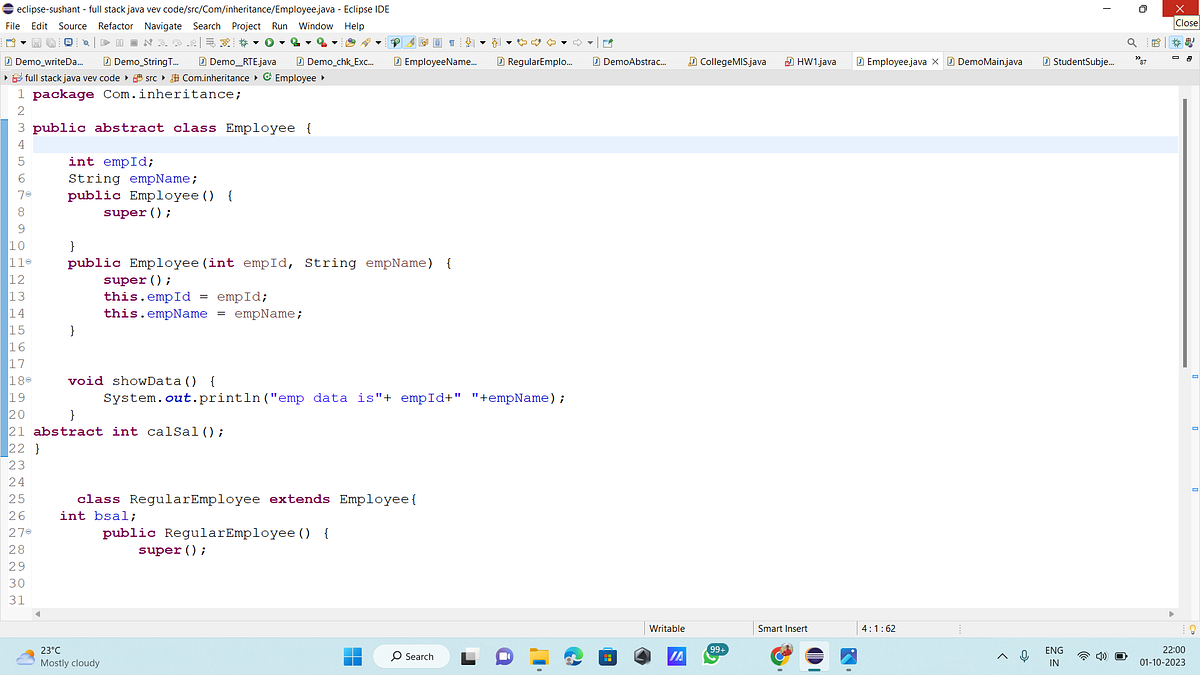This screenshot has height=675, width=1200.
Task: Click the Open Perspective icon near the top right
Action: click(x=1156, y=42)
